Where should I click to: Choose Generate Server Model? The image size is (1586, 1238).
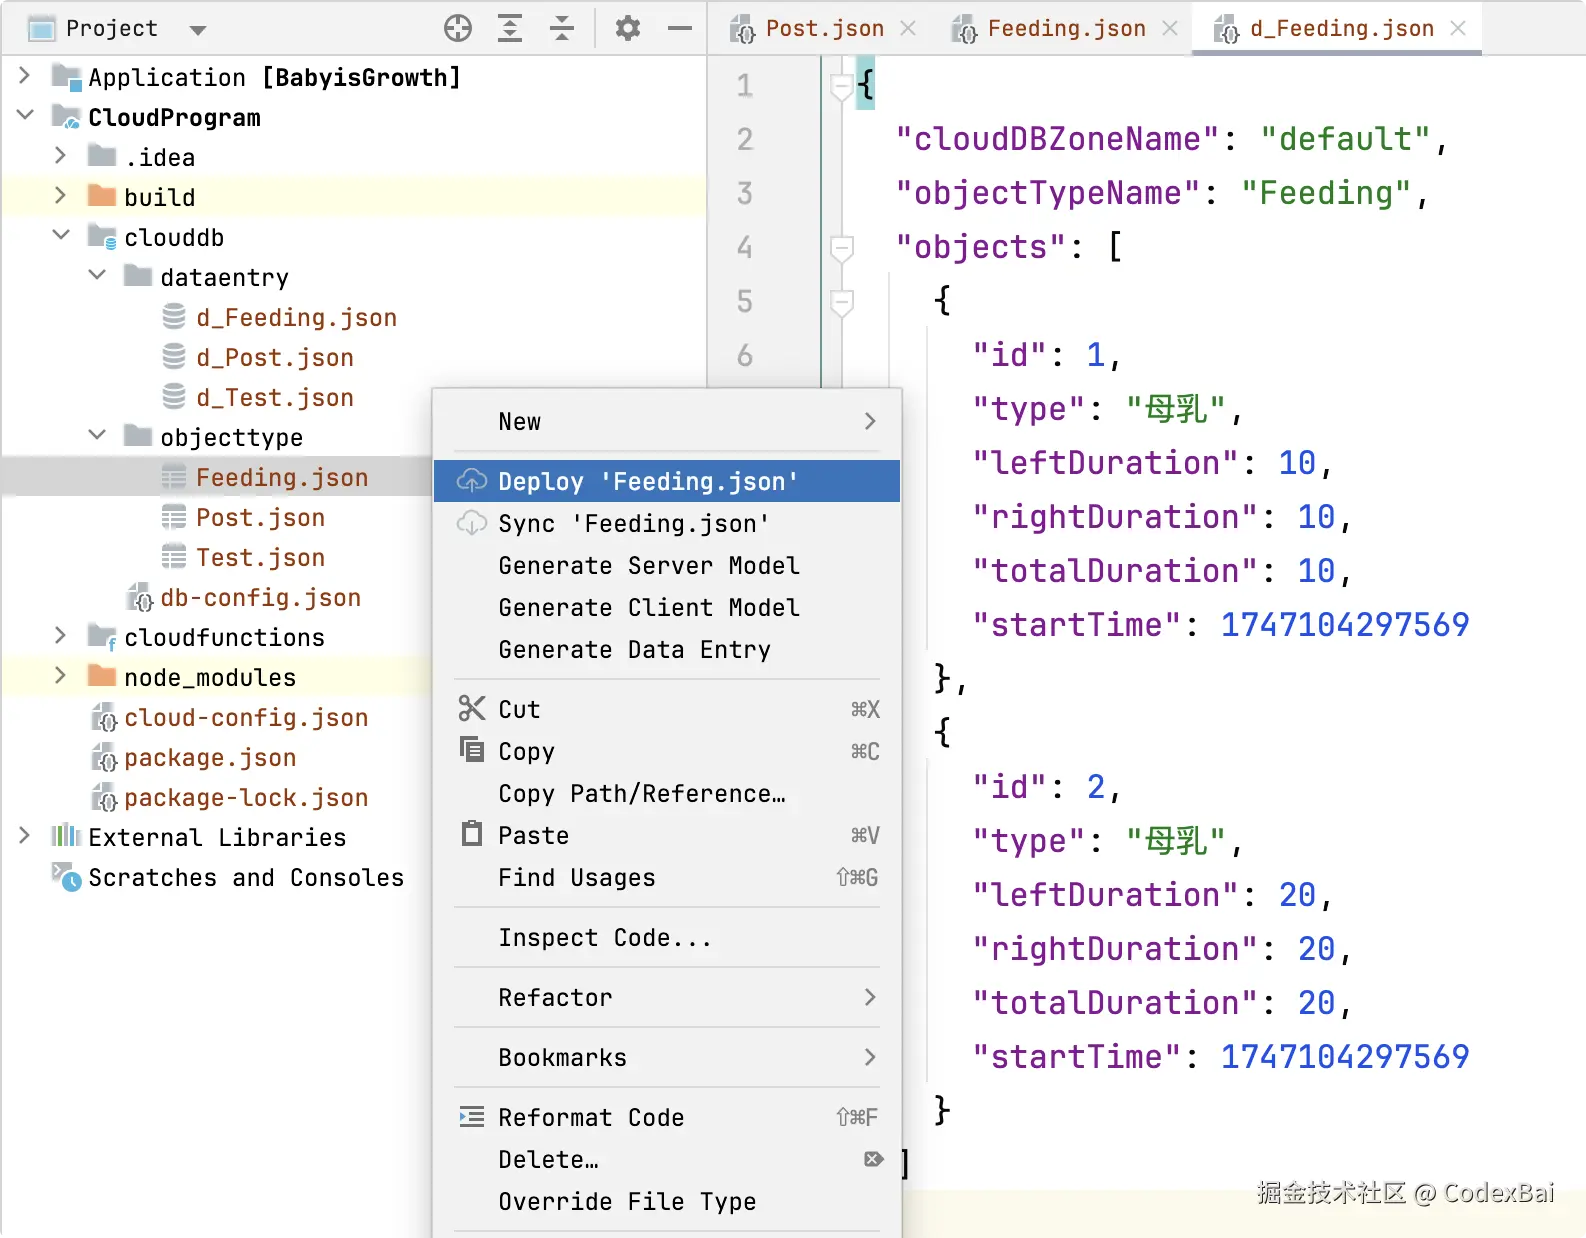[x=667, y=565]
